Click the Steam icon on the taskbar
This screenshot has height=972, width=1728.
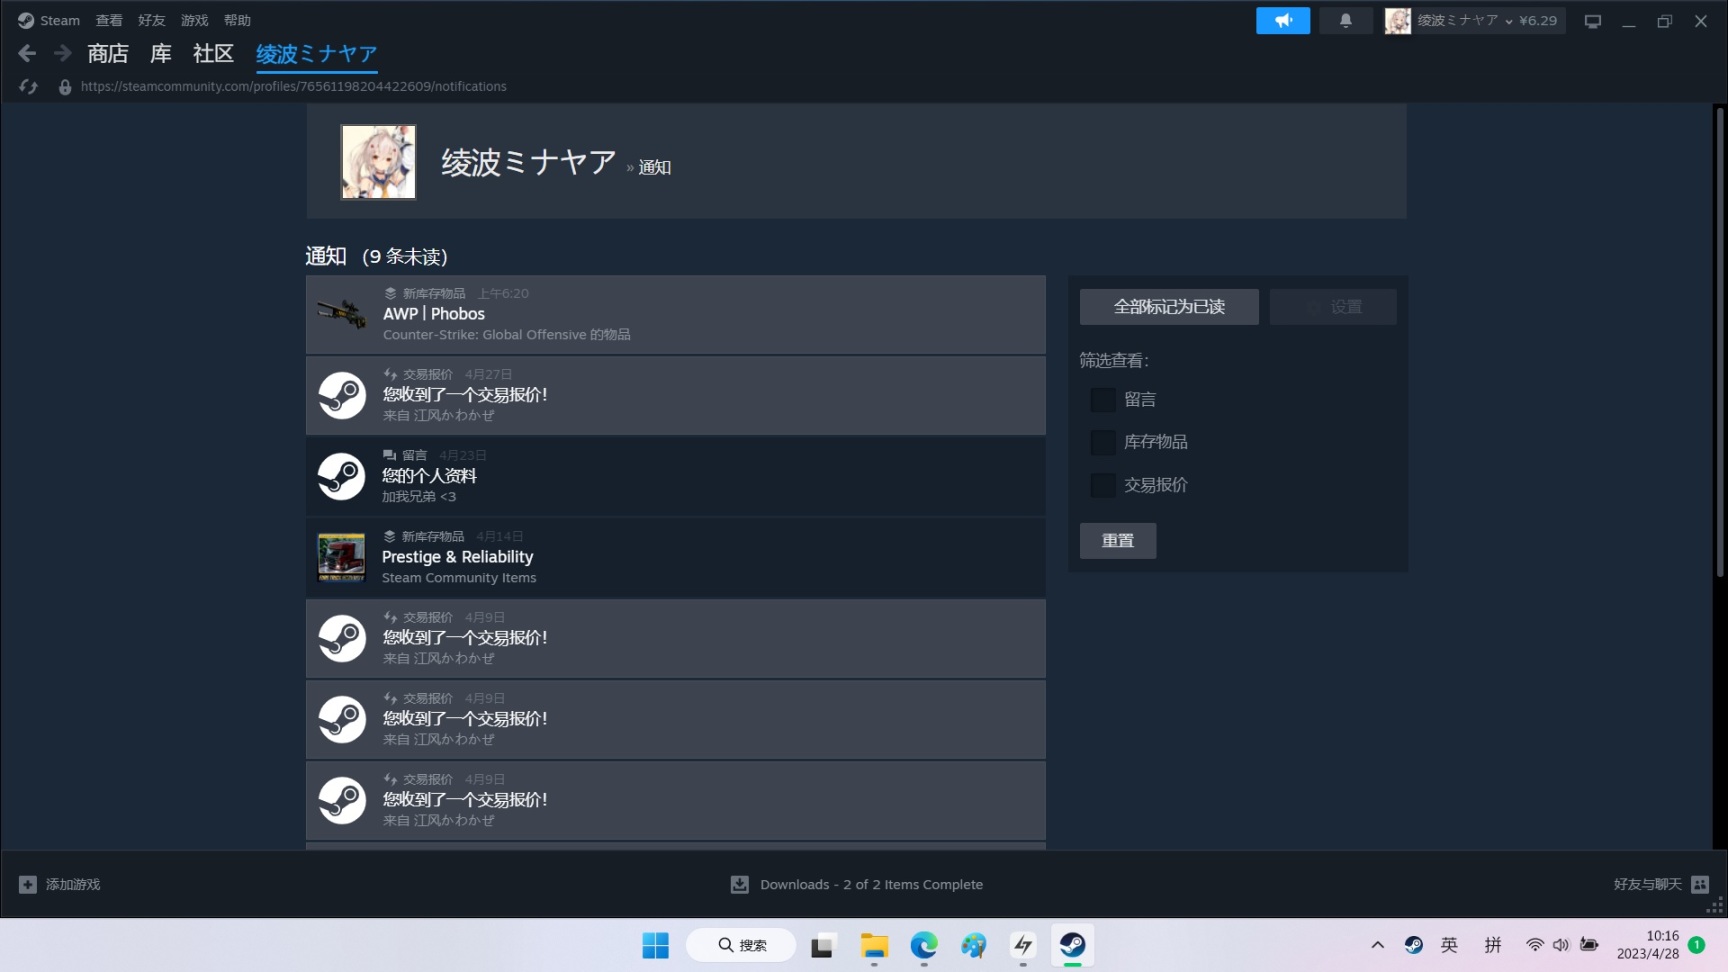tap(1073, 945)
